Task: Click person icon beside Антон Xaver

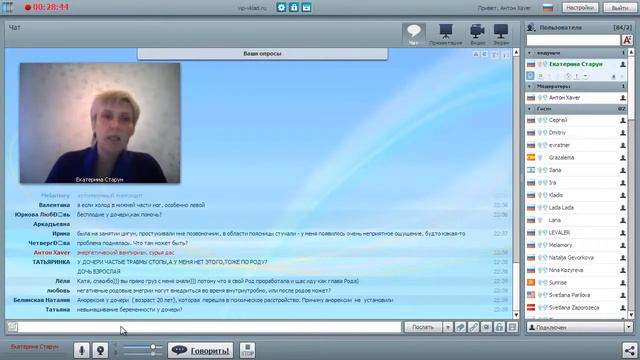Action: point(622,98)
